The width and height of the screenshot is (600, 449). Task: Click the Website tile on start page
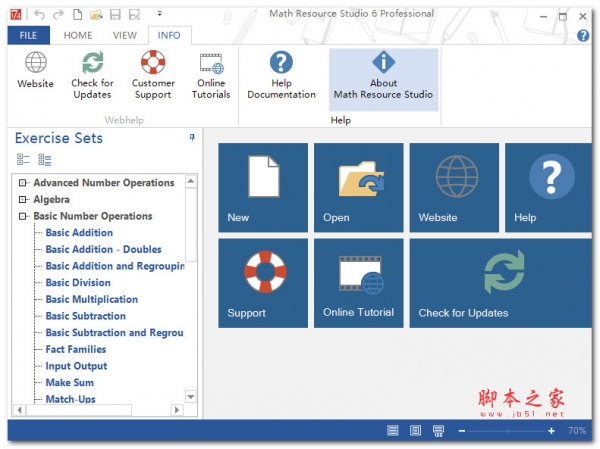(x=454, y=188)
